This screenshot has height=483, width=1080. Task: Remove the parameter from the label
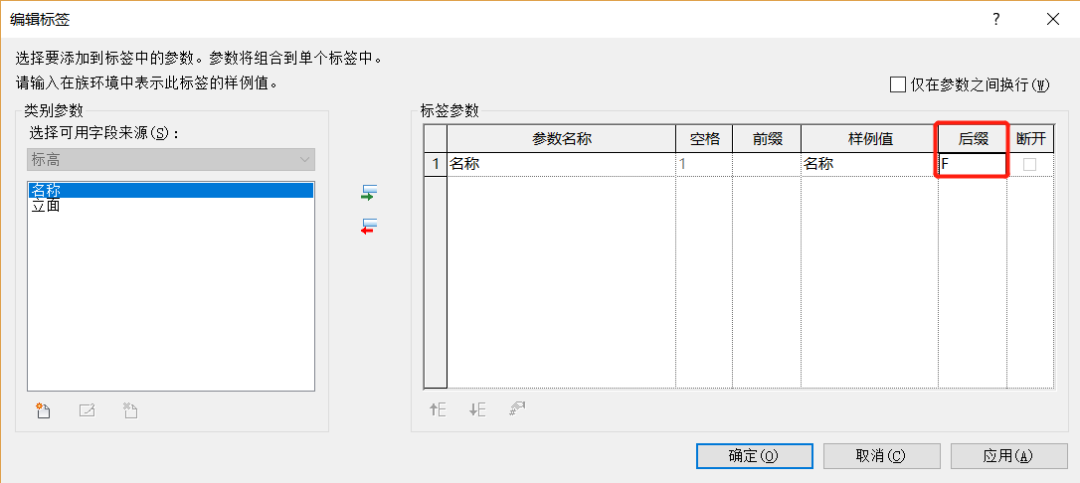[x=371, y=226]
